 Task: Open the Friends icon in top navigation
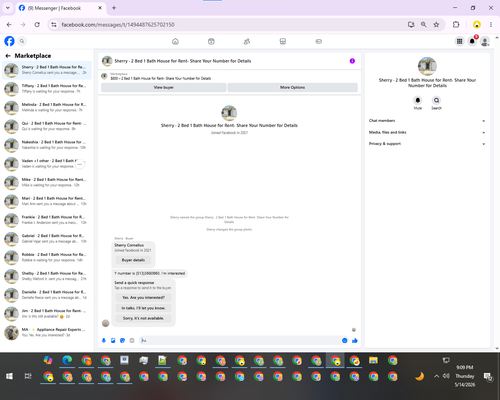coord(247,41)
